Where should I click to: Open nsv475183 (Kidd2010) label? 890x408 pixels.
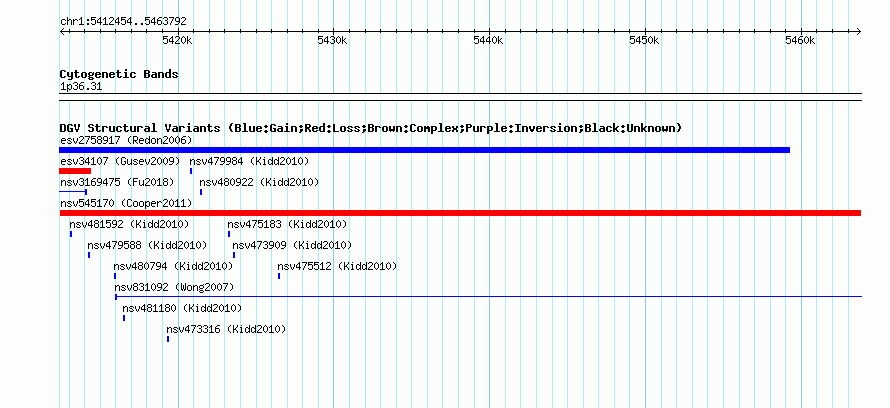pos(287,224)
